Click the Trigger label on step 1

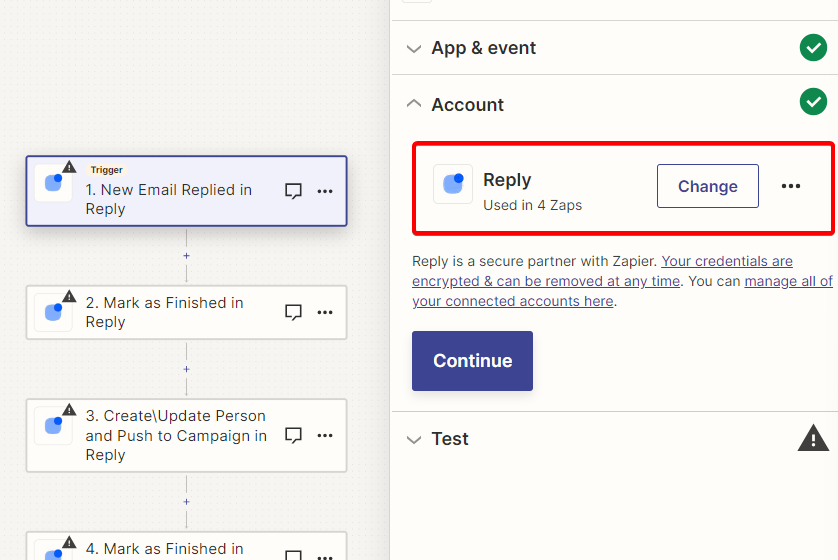tap(106, 170)
